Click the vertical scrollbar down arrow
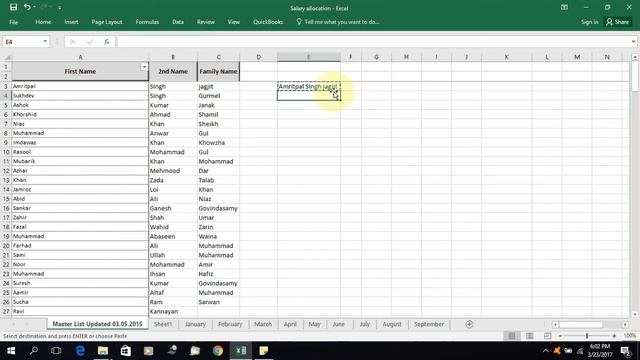This screenshot has width=640, height=360. pyautogui.click(x=635, y=314)
